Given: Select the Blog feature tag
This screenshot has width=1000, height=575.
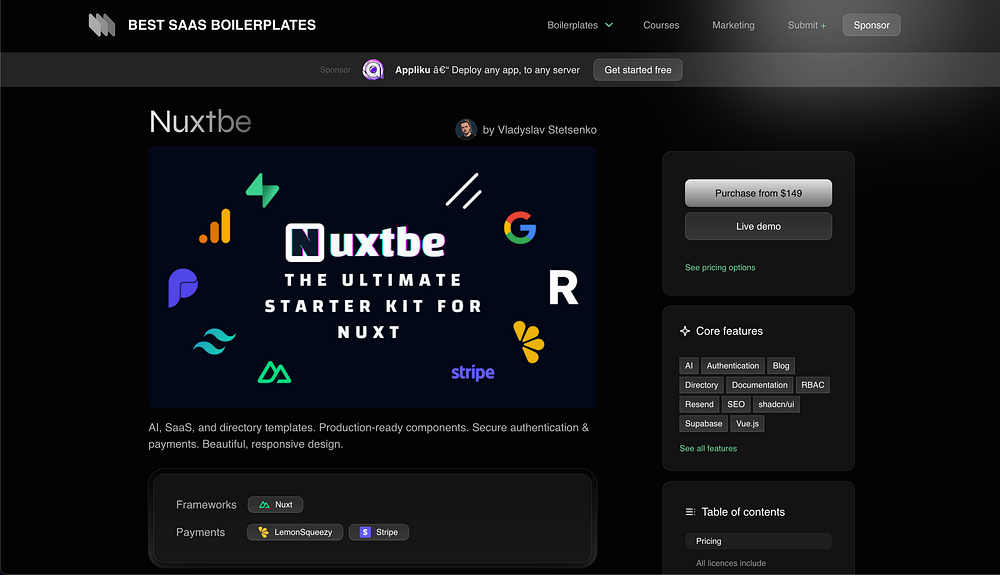Looking at the screenshot, I should [x=781, y=366].
